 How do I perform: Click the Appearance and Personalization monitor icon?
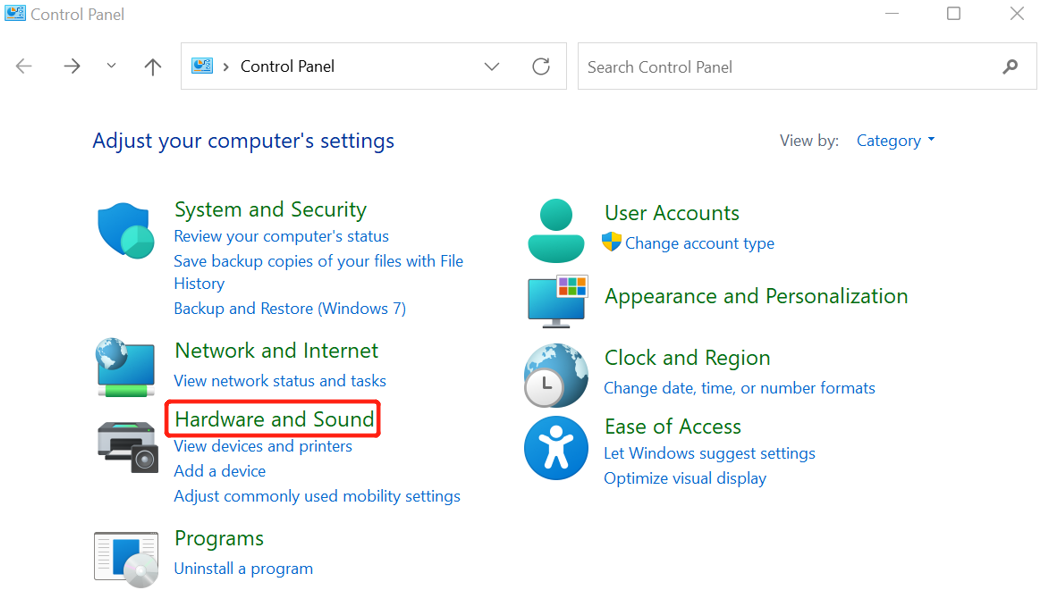coord(558,302)
